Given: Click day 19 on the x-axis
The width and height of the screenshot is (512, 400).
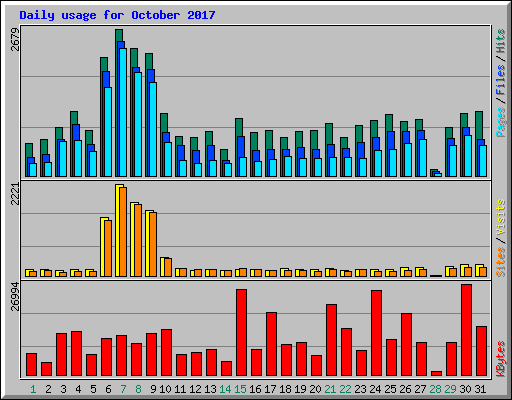Looking at the screenshot, I should (300, 389).
